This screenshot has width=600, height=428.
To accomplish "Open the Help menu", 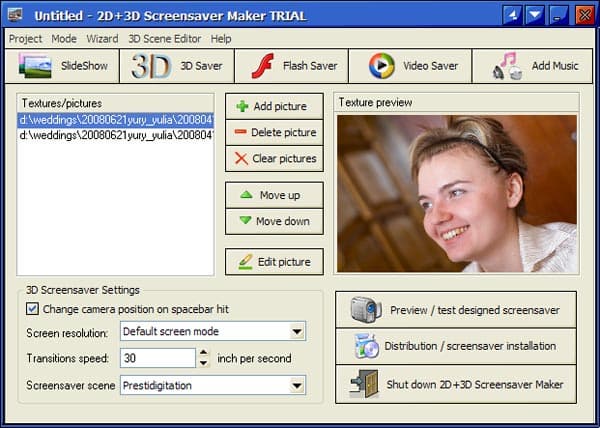I will pos(221,39).
